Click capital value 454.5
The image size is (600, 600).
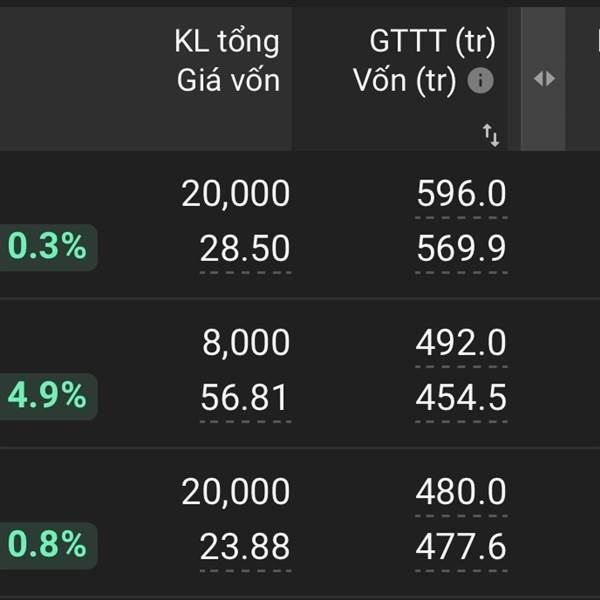point(461,398)
